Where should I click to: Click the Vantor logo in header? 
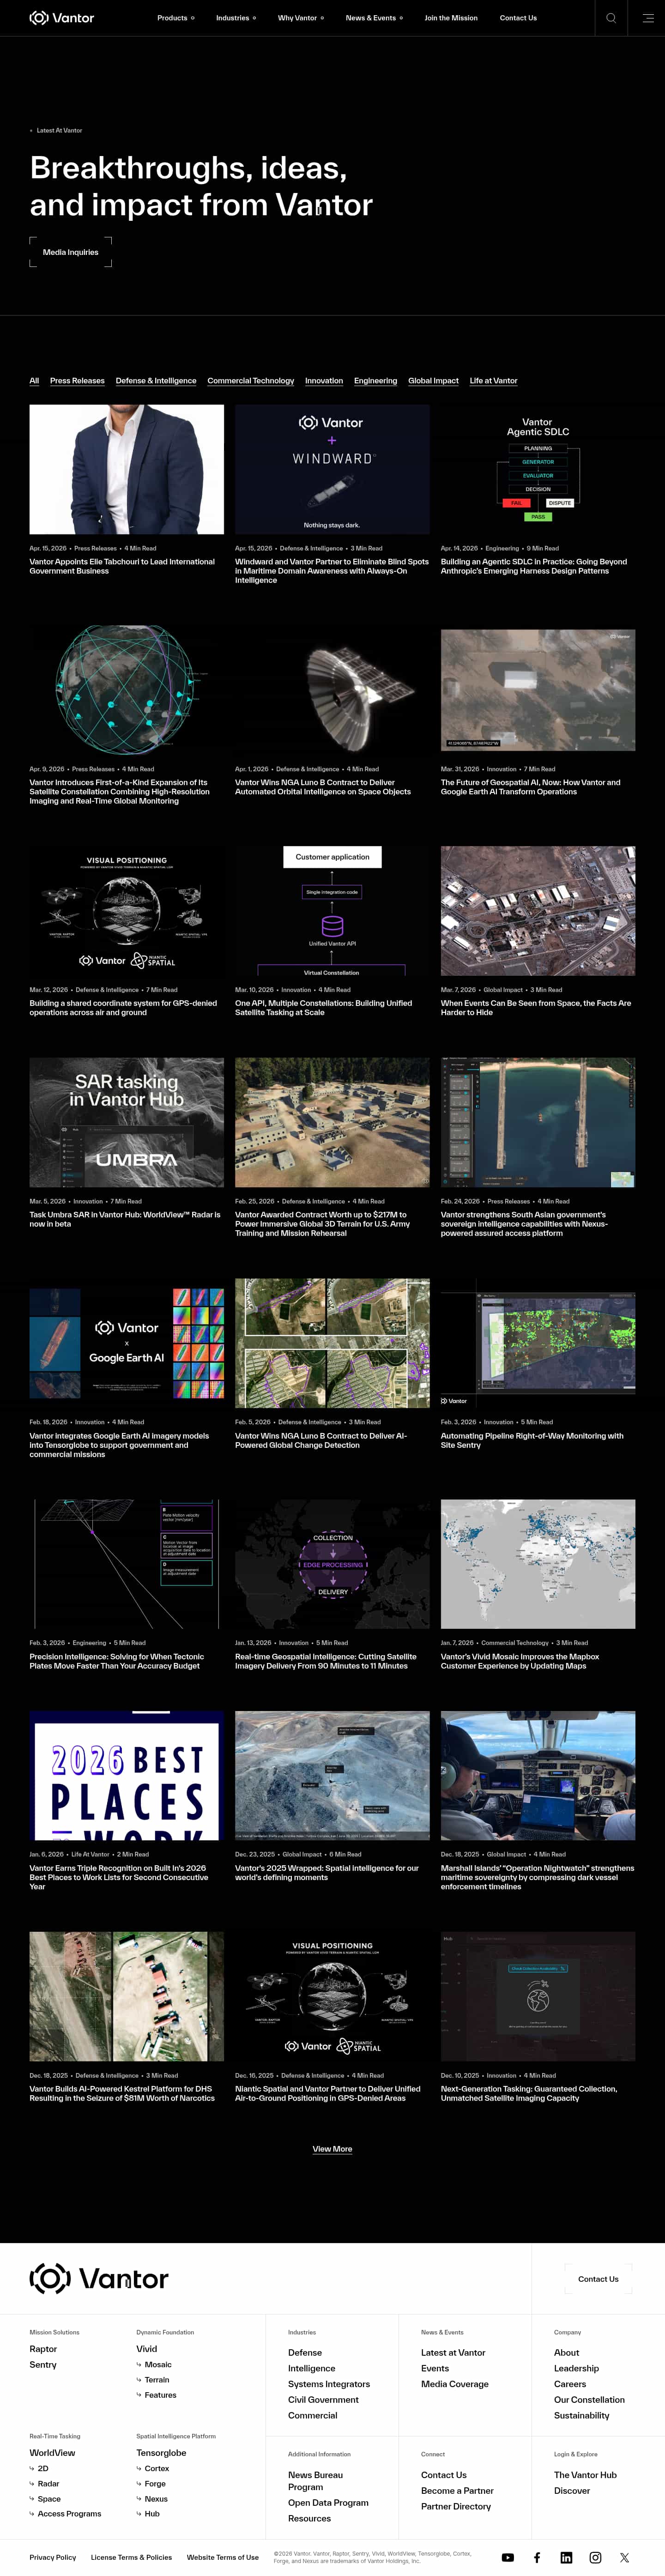tap(62, 18)
